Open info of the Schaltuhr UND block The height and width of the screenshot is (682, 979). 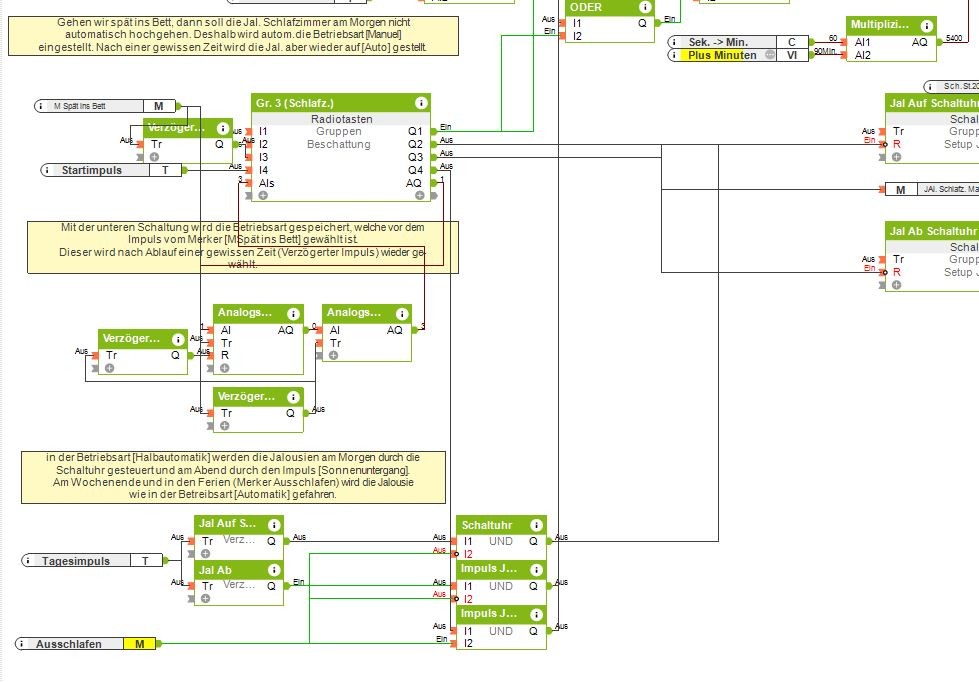[x=536, y=525]
